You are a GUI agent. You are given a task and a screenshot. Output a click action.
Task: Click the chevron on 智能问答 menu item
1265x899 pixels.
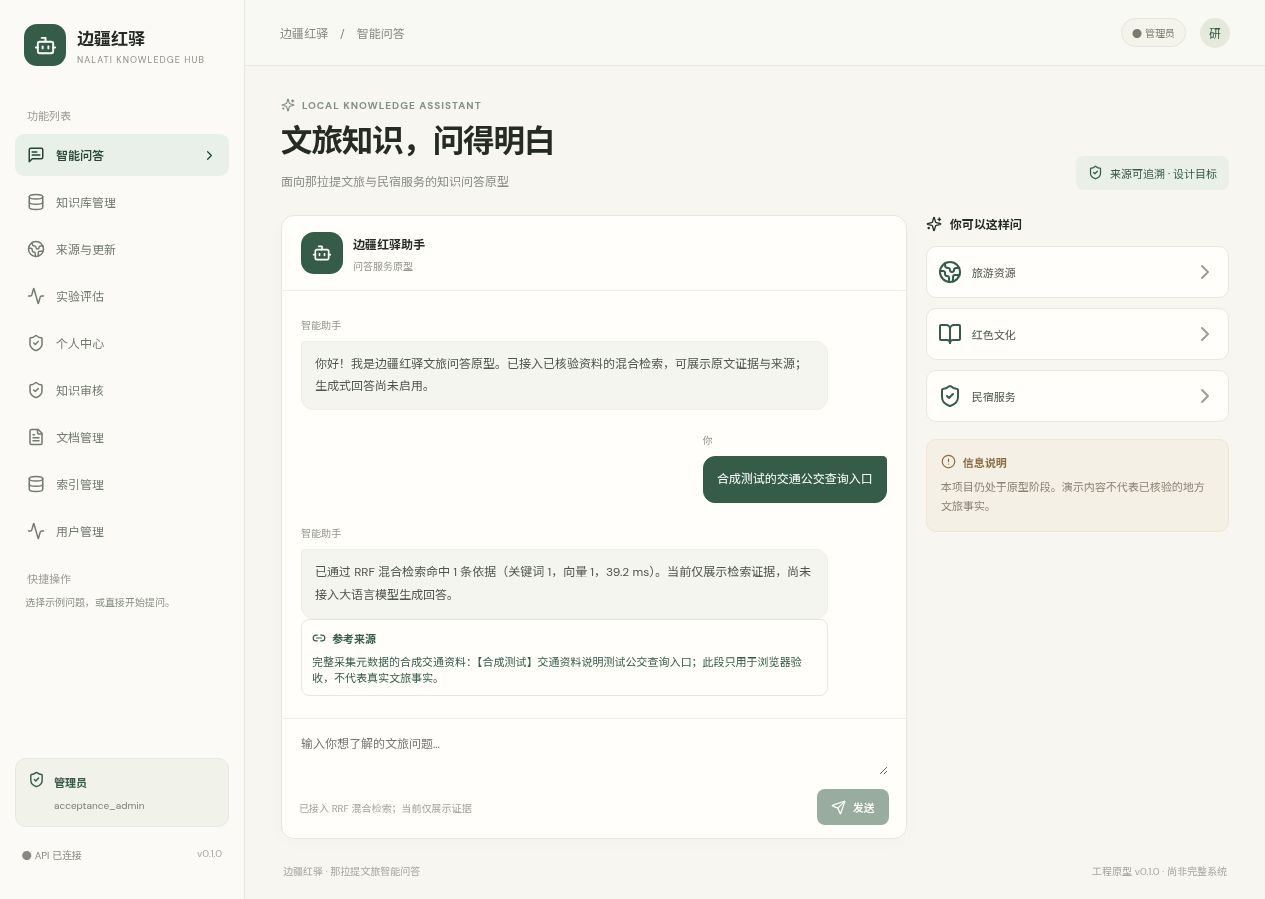click(x=209, y=155)
